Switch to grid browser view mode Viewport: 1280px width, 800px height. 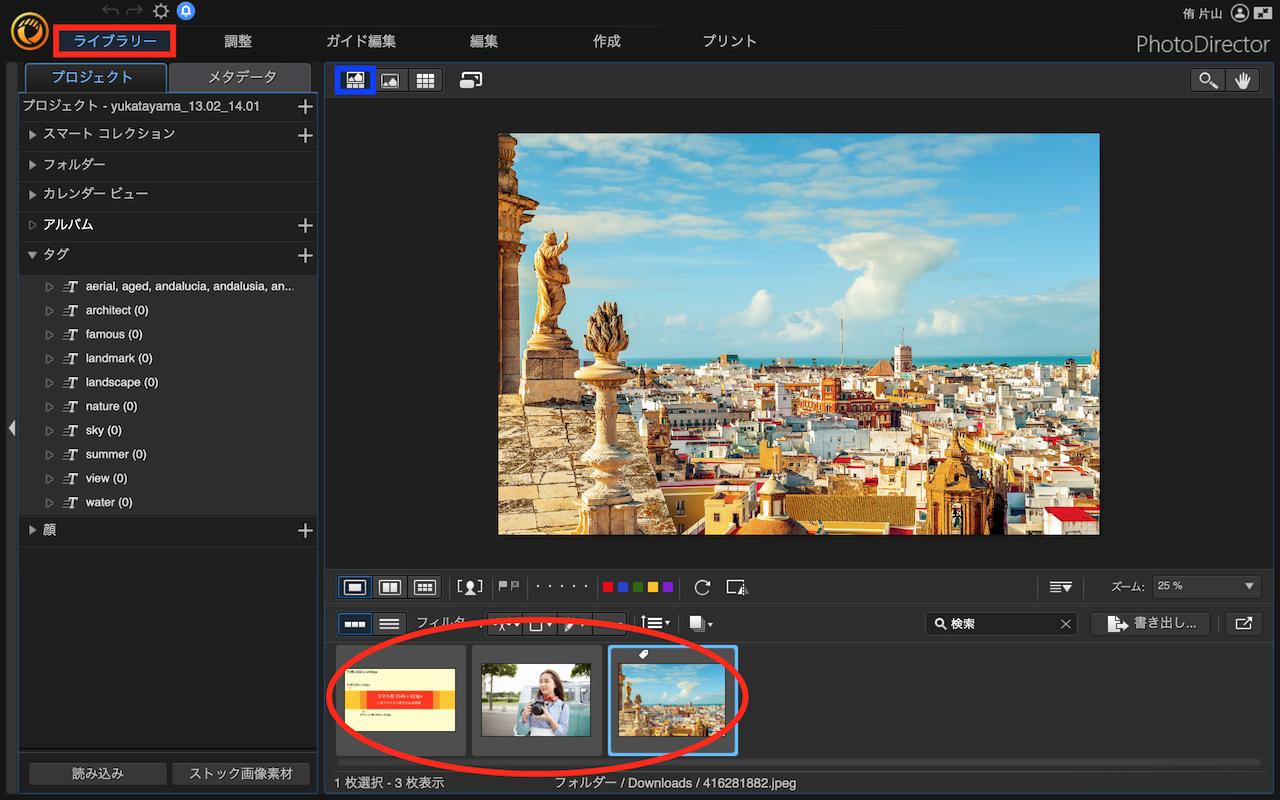(x=425, y=81)
